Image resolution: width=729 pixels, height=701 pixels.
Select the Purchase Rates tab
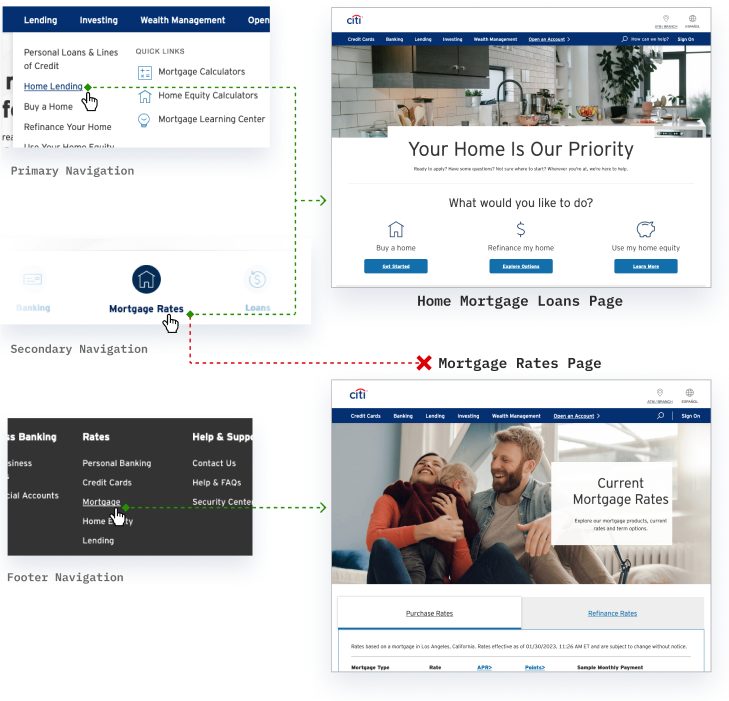pyautogui.click(x=429, y=613)
